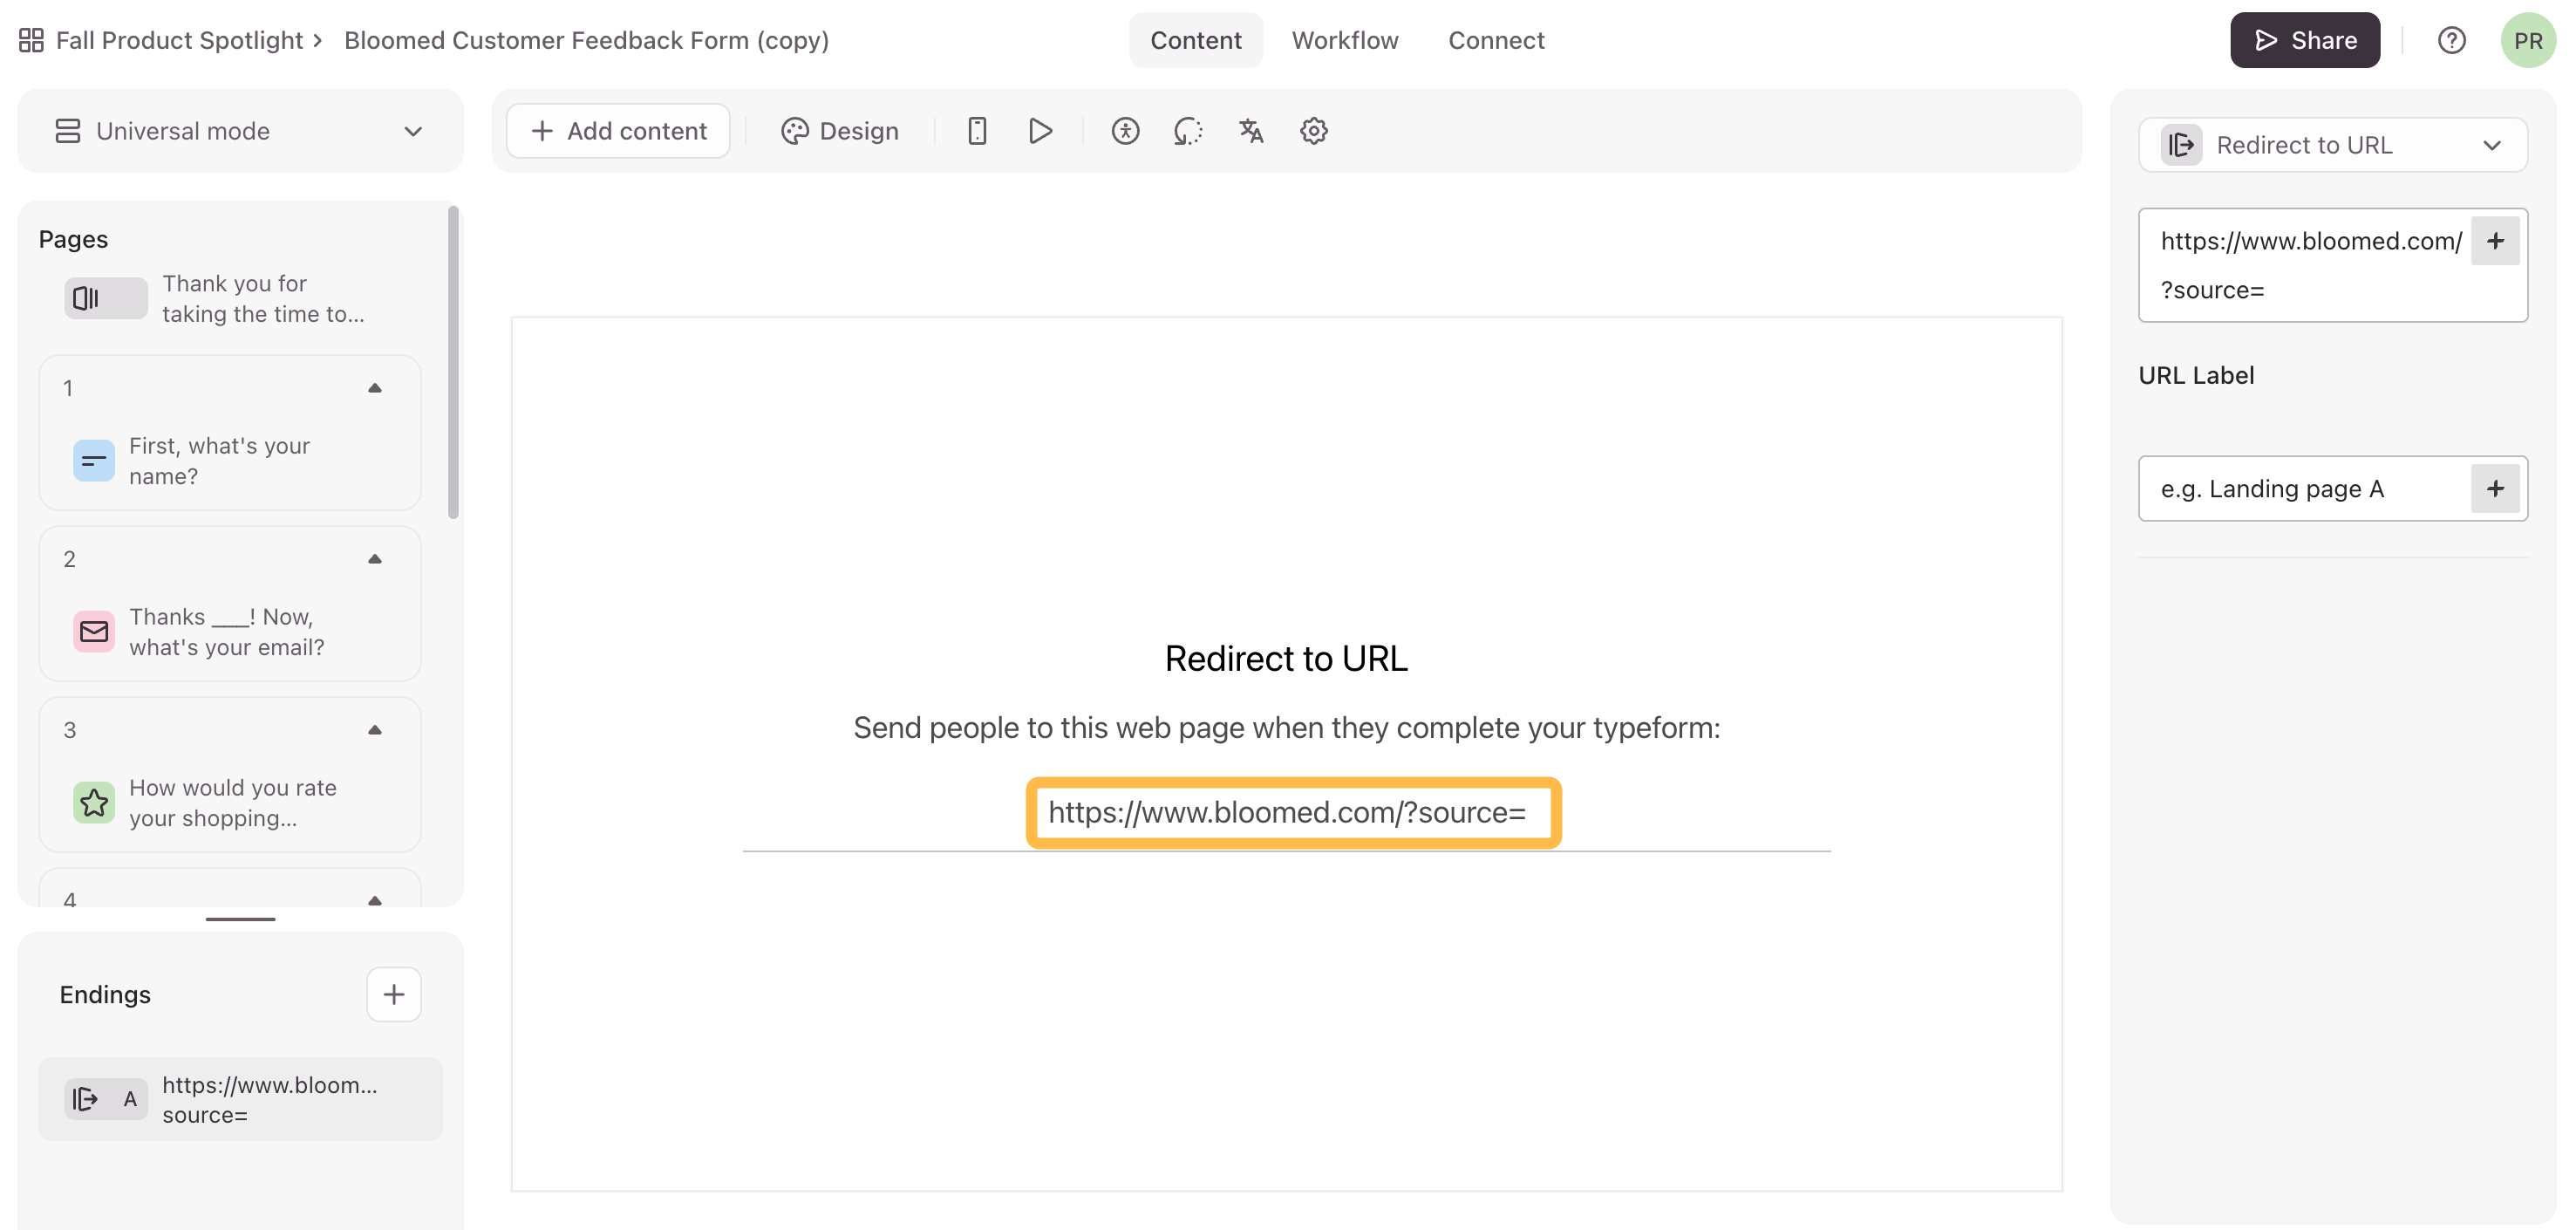
Task: Preview the form with the play icon
Action: click(1040, 131)
